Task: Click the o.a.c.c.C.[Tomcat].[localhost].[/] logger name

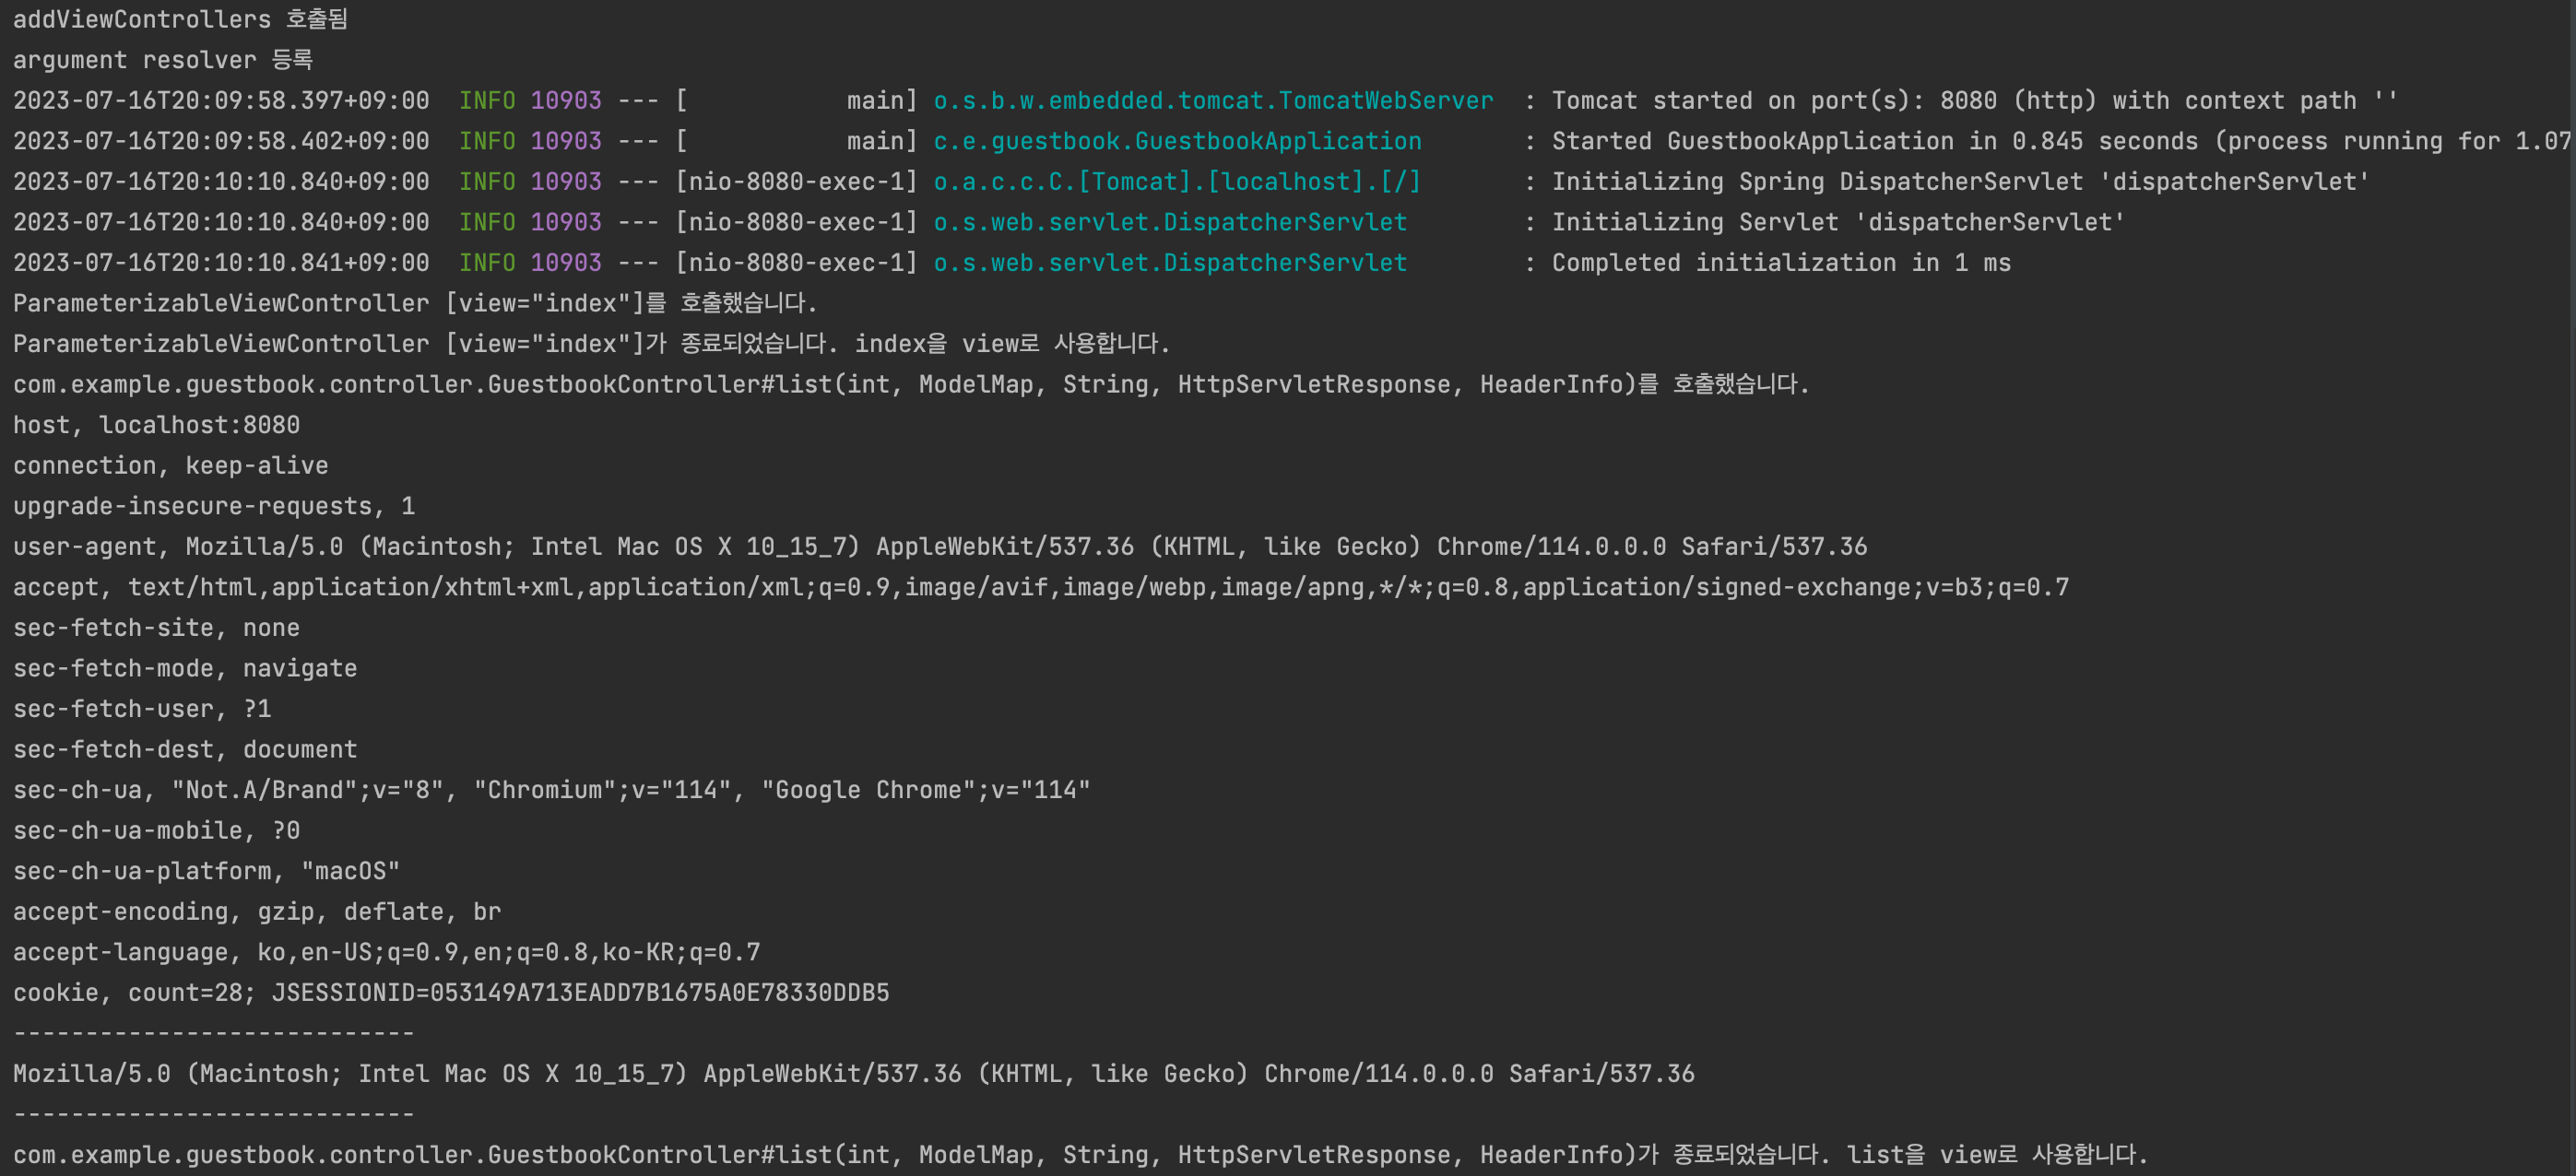Action: point(1177,181)
